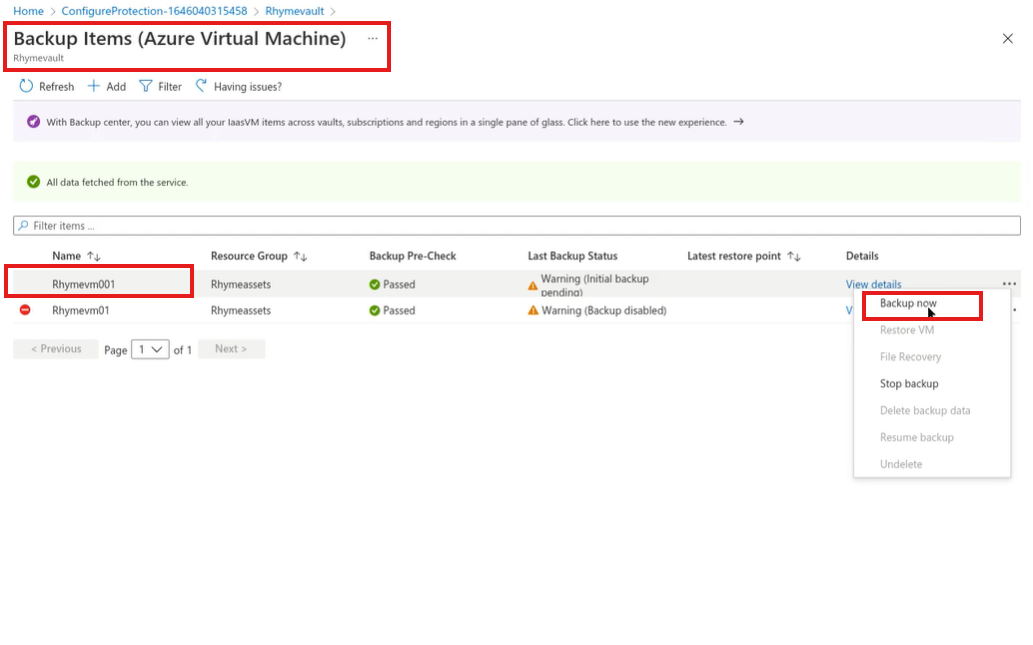Open ConfigureProtection-1646040315458 breadcrumb
The image size is (1033, 645).
pos(154,11)
